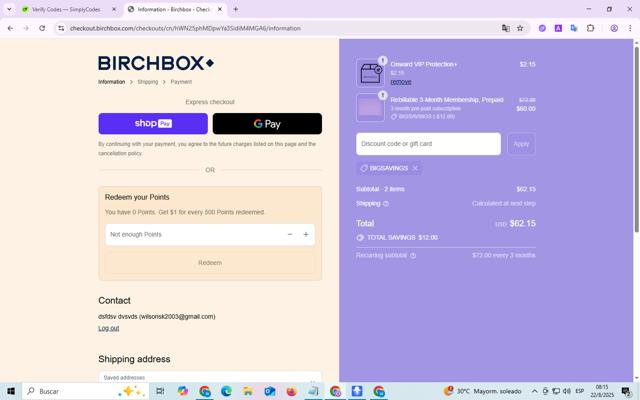Bookmark this page with star icon
This screenshot has width=640, height=400.
(x=520, y=28)
